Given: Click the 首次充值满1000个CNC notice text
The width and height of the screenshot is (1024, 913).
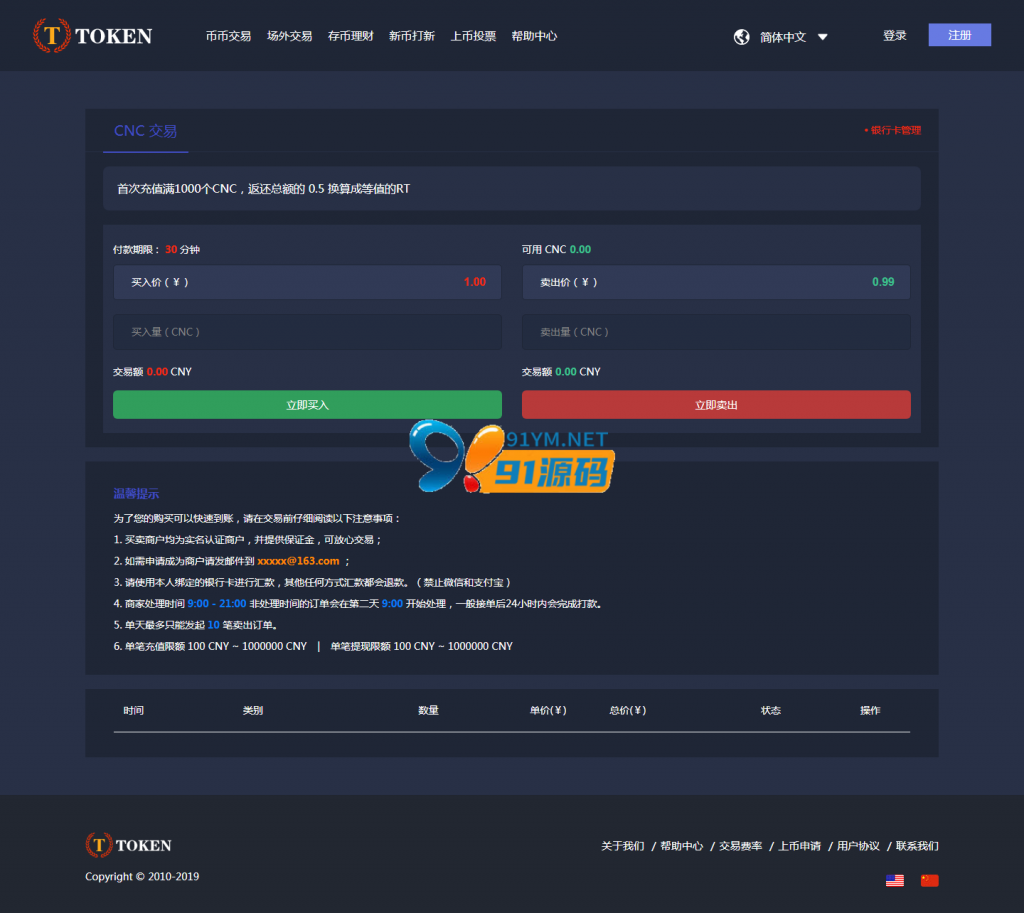Looking at the screenshot, I should coord(263,189).
